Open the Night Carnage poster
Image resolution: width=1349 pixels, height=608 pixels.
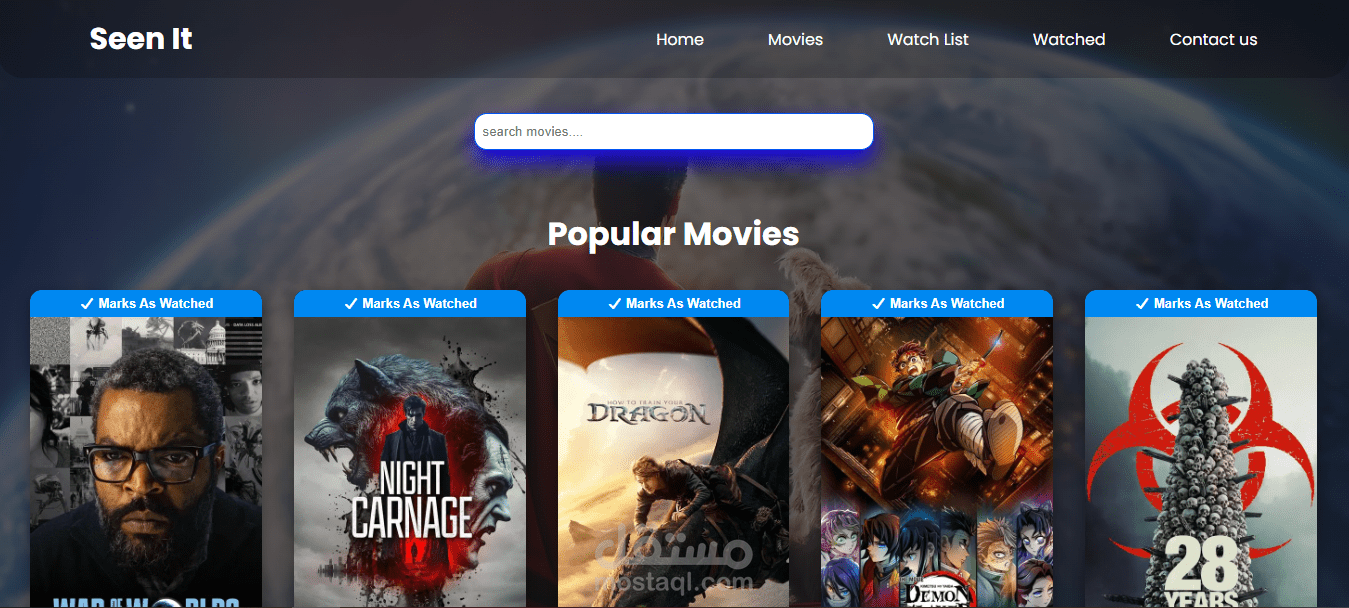(410, 462)
